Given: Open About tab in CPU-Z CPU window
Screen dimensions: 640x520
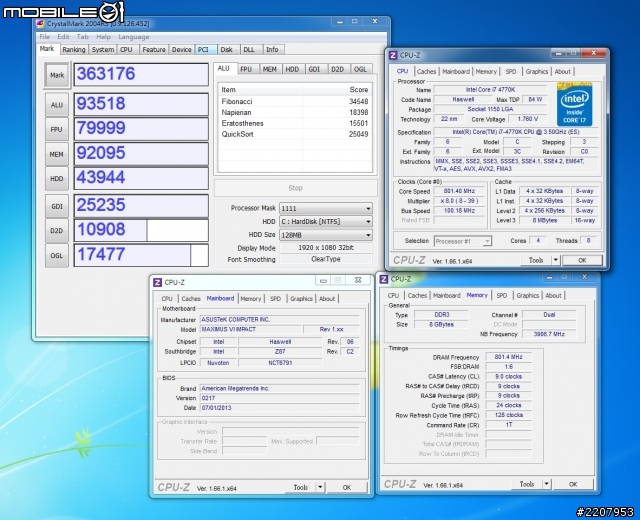Looking at the screenshot, I should 562,71.
